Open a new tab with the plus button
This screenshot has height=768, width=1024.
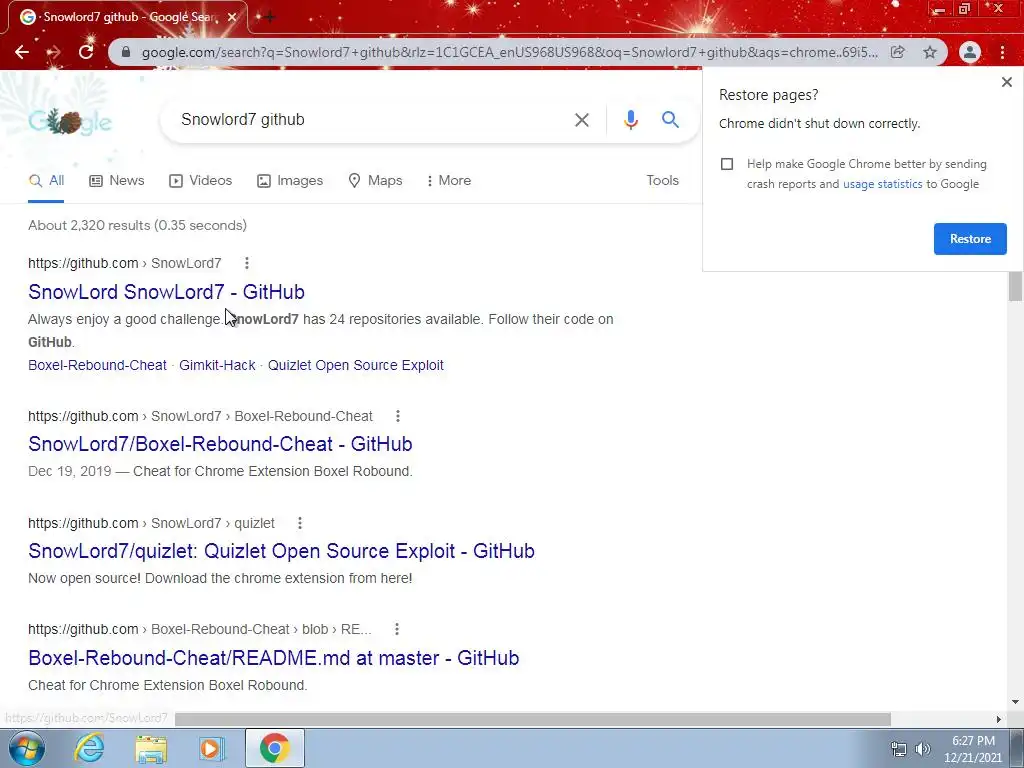tap(269, 17)
